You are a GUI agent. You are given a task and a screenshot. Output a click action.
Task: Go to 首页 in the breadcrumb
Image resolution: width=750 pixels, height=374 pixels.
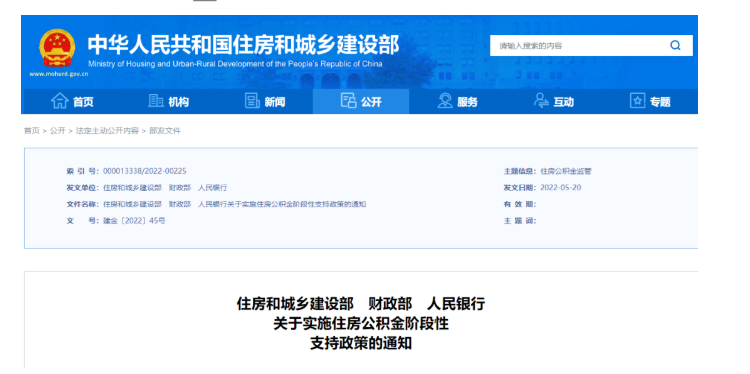(32, 131)
